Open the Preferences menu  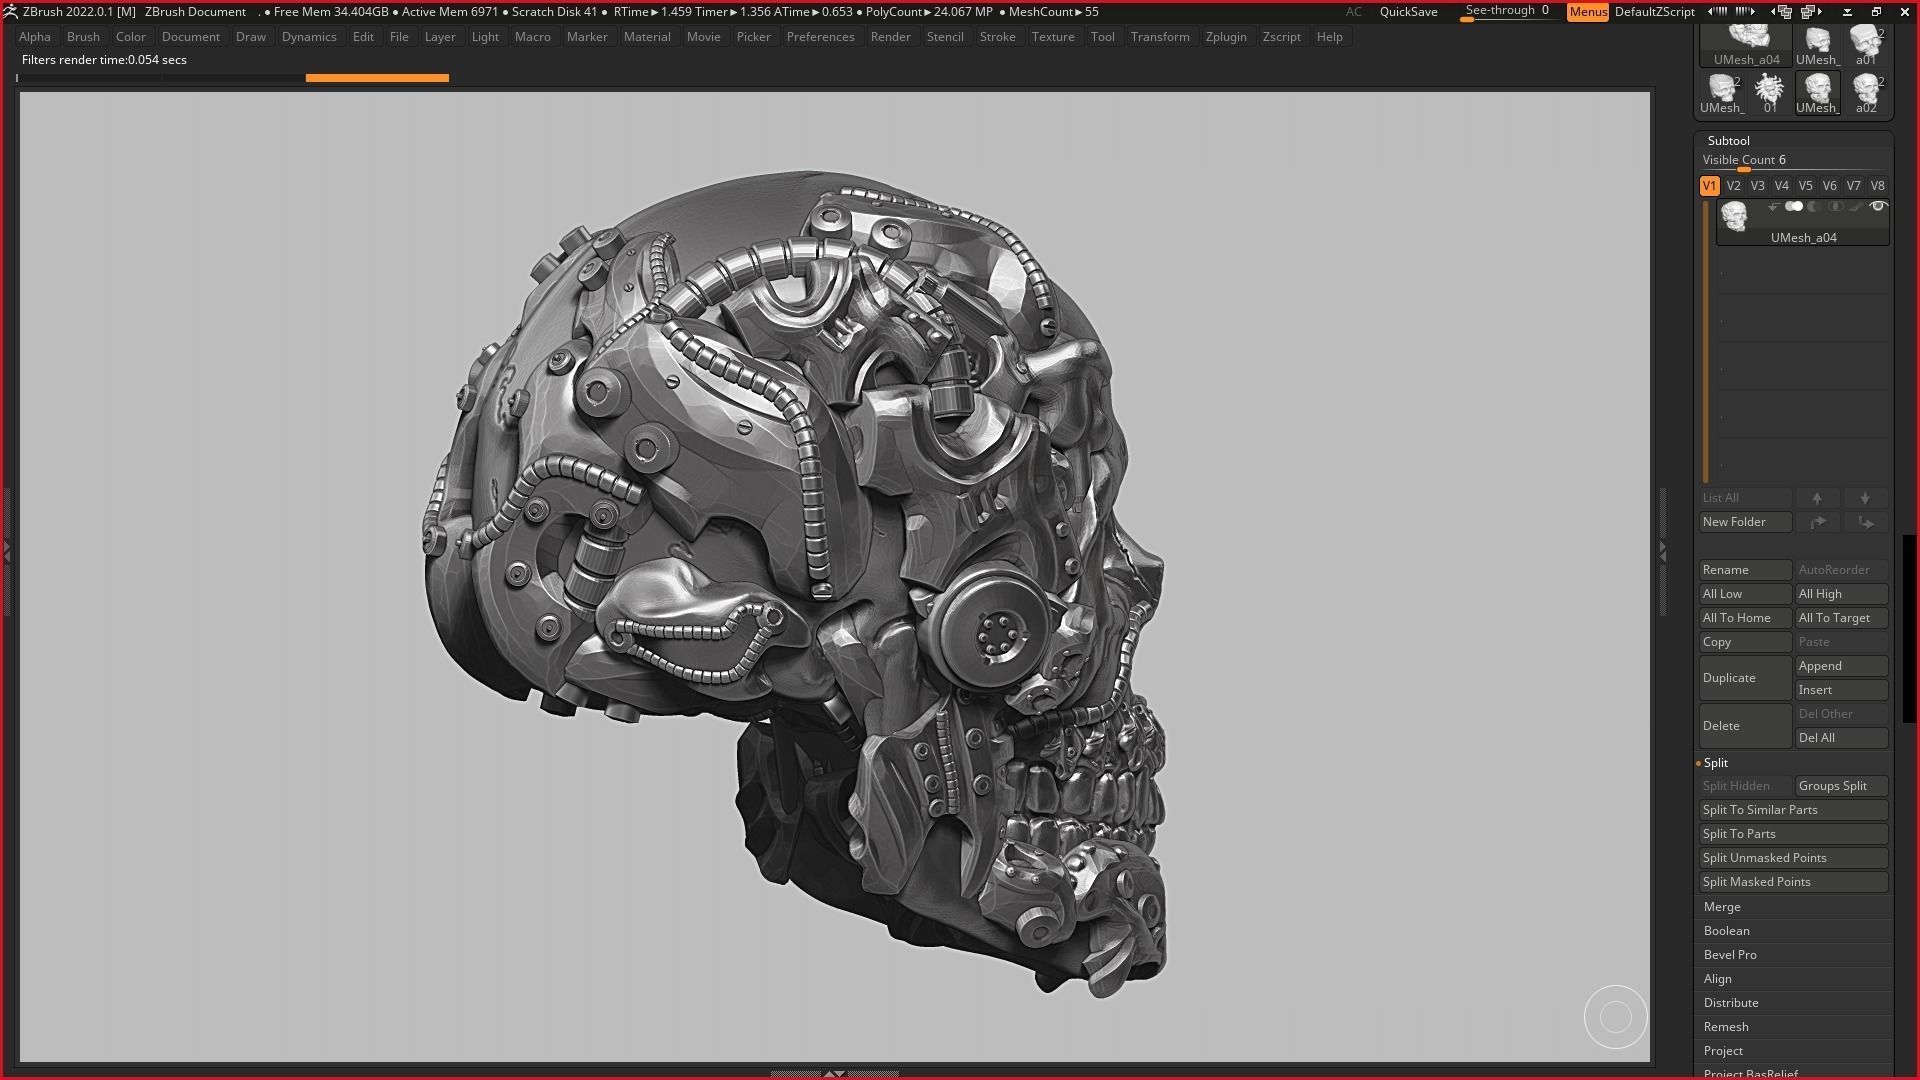[820, 37]
